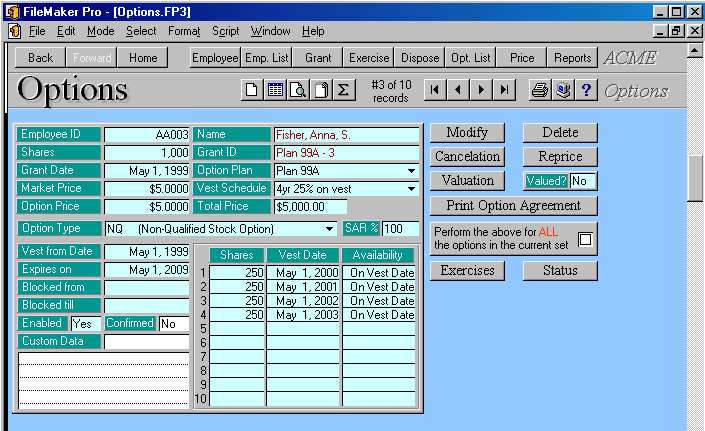Click the blue book icon beside printer
The width and height of the screenshot is (705, 431).
pos(563,90)
